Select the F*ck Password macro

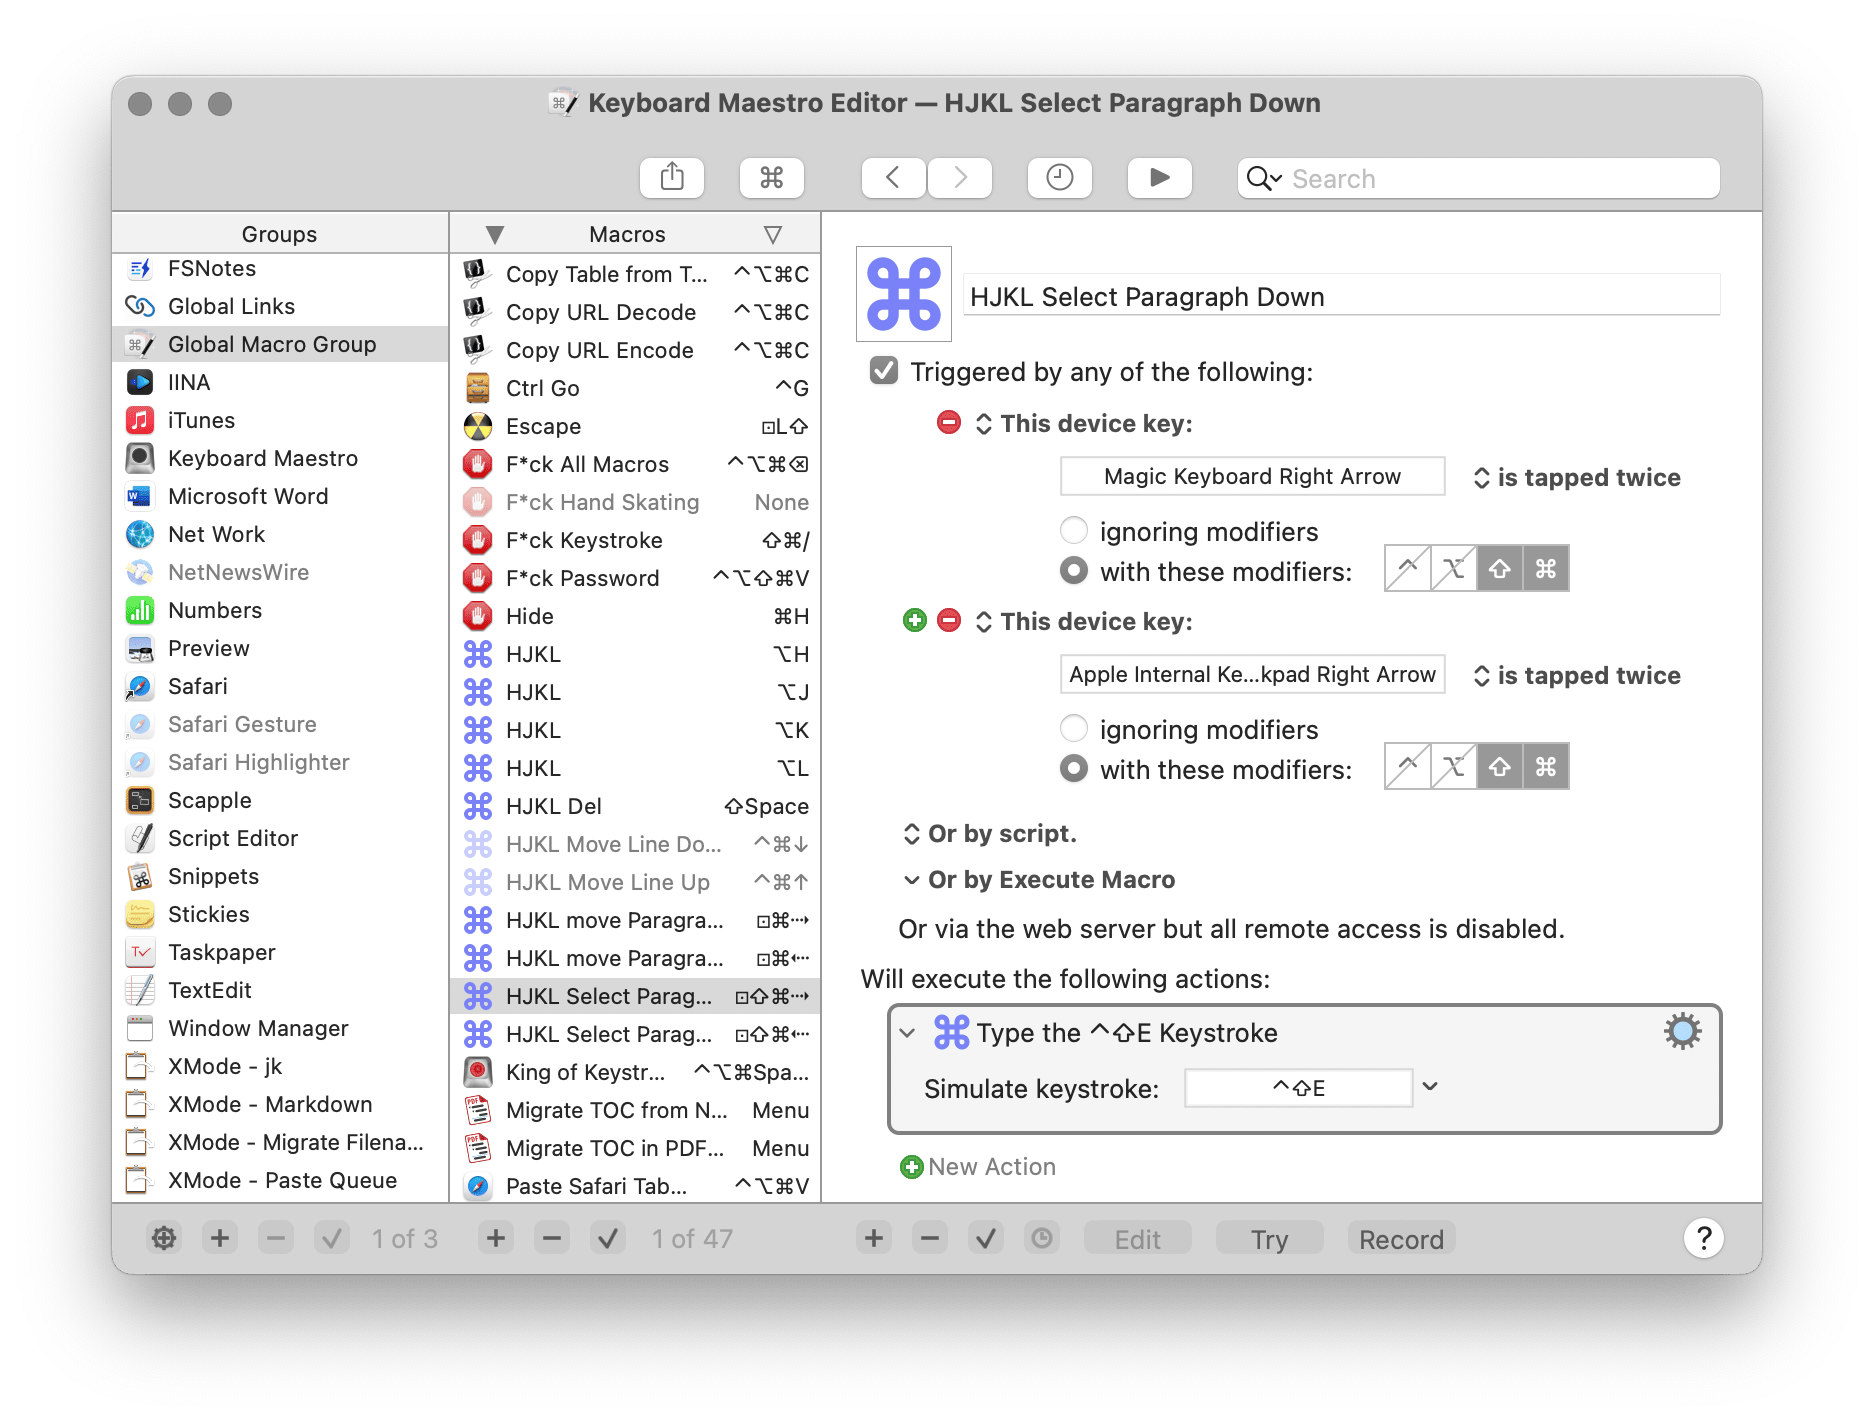pyautogui.click(x=636, y=578)
